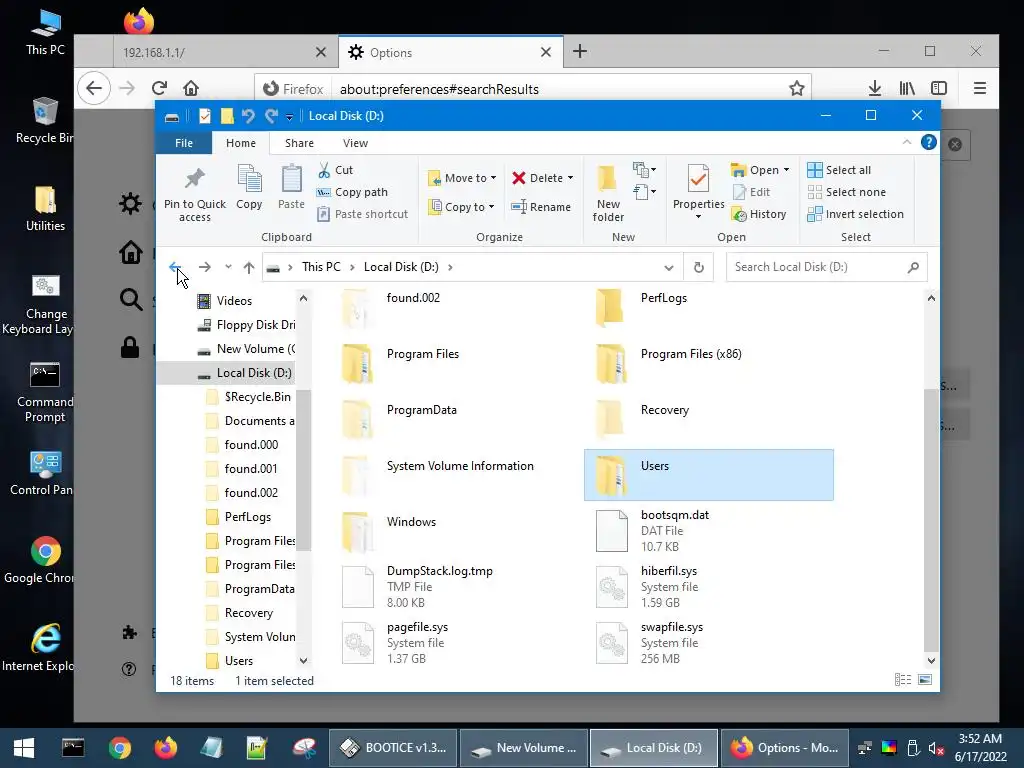
Task: Expand Delete options arrow
Action: point(570,178)
